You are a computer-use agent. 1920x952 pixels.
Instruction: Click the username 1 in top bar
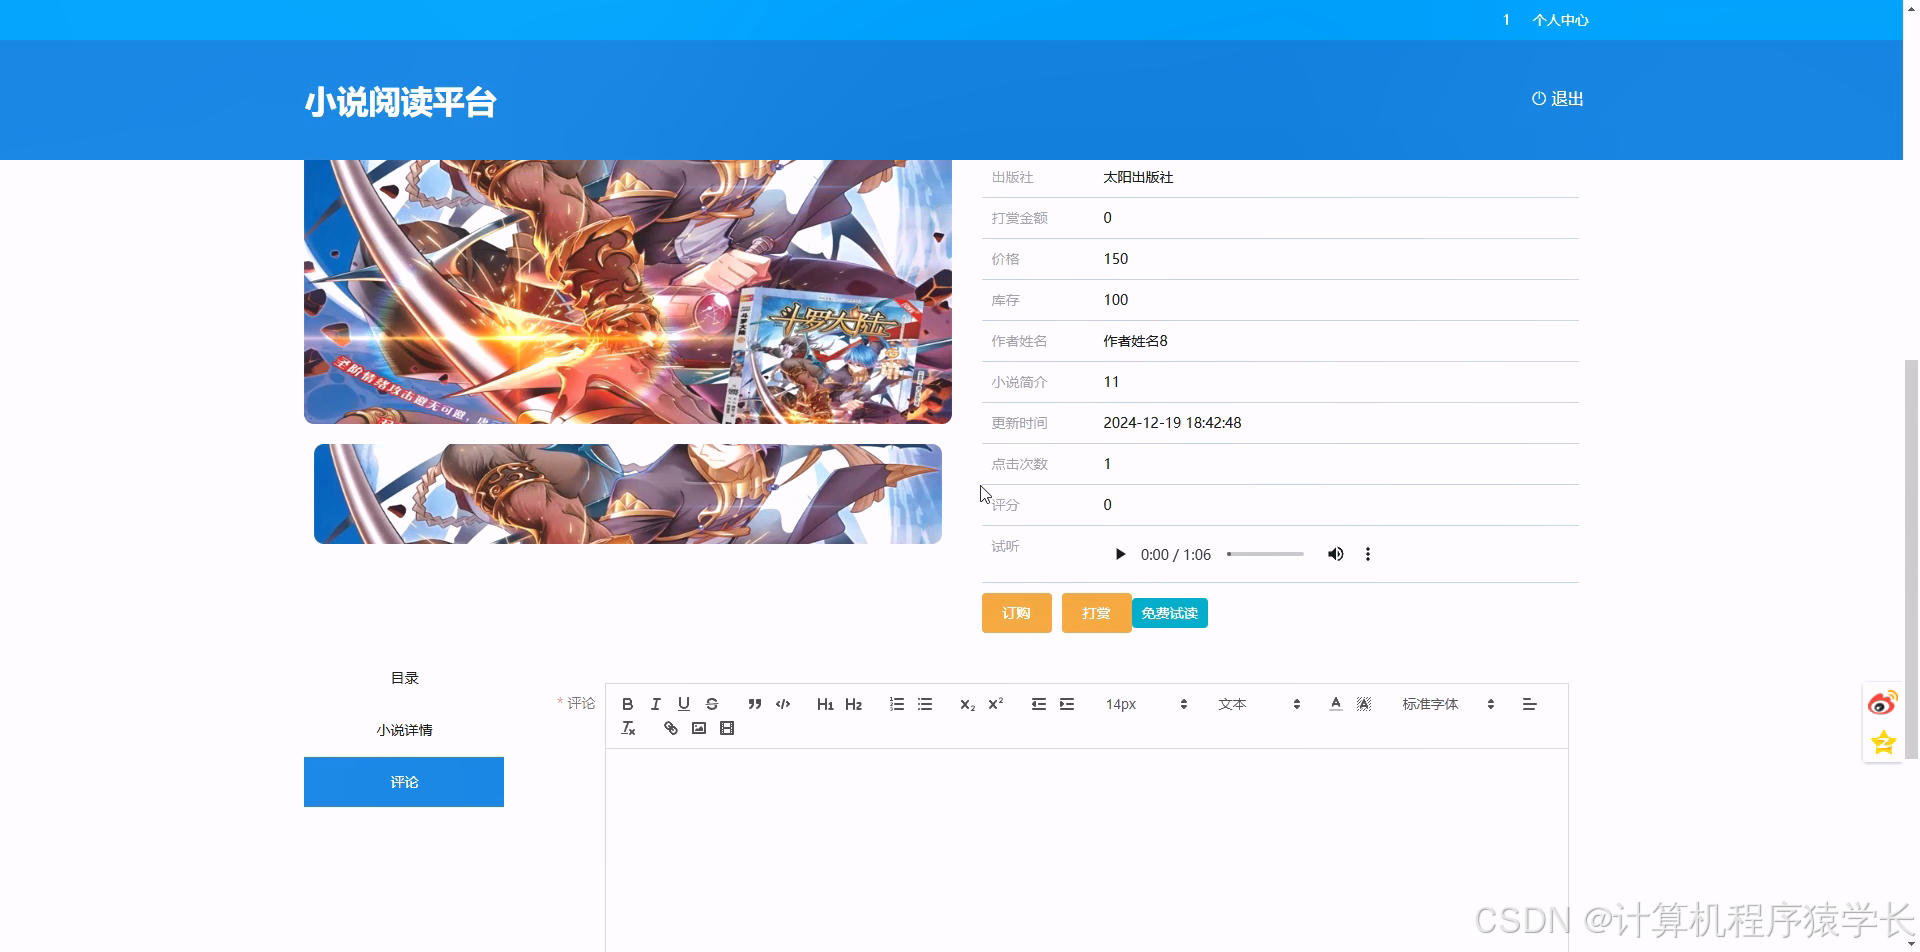point(1506,20)
